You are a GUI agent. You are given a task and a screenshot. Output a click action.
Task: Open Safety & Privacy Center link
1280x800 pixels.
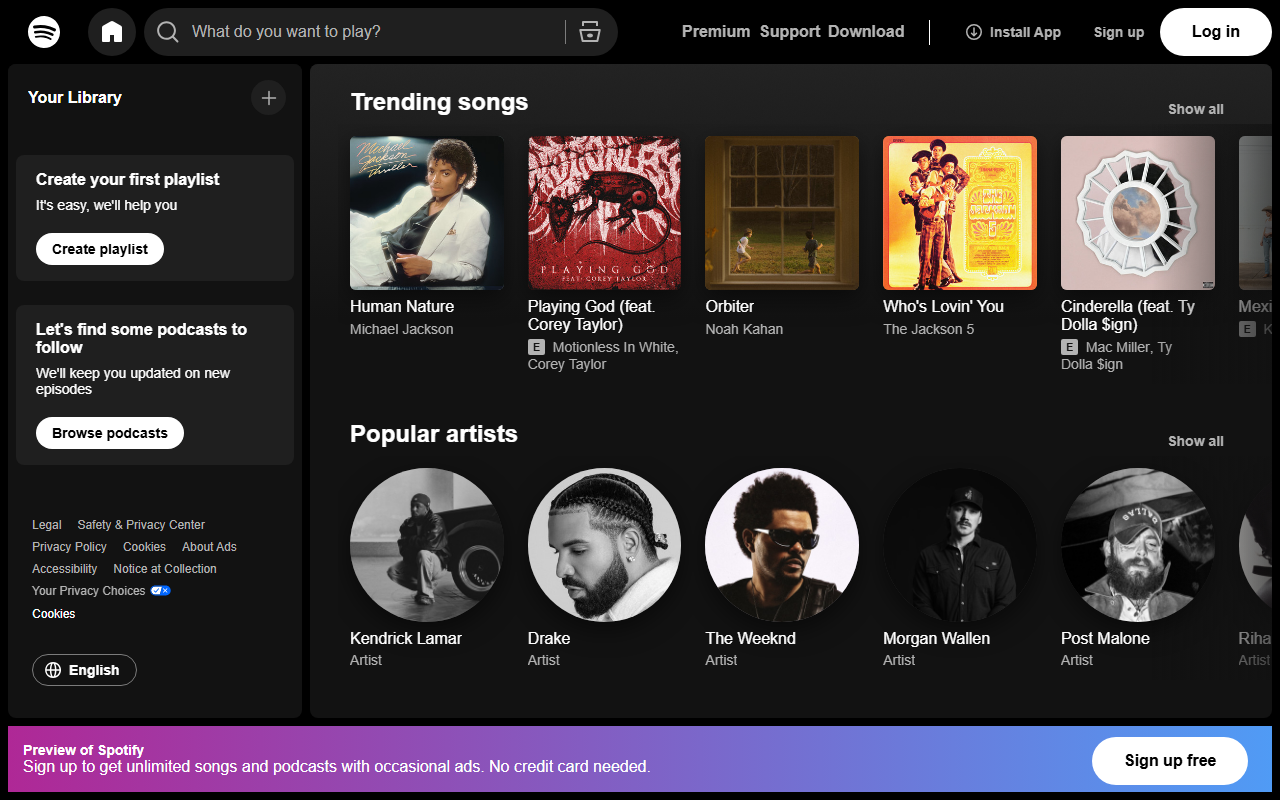click(141, 525)
